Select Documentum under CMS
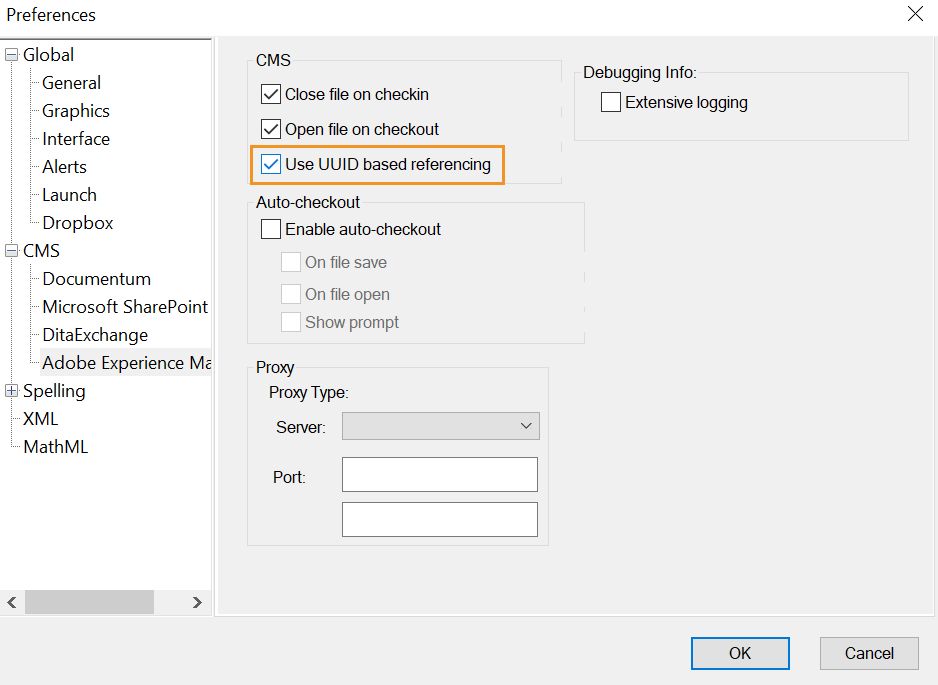Viewport: 938px width, 685px height. point(96,279)
